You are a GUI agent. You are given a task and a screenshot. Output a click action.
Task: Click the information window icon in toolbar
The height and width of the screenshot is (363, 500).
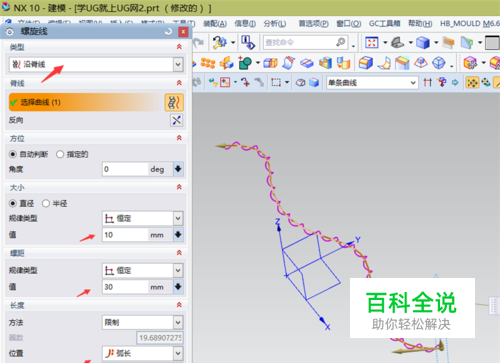[248, 43]
